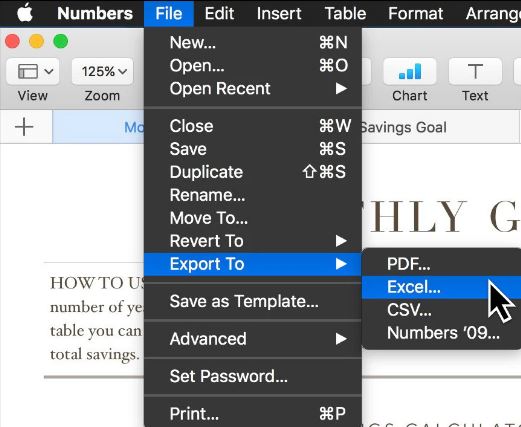Screen dimensions: 521x427
Task: Export to Numbers '09… format
Action: [441, 333]
